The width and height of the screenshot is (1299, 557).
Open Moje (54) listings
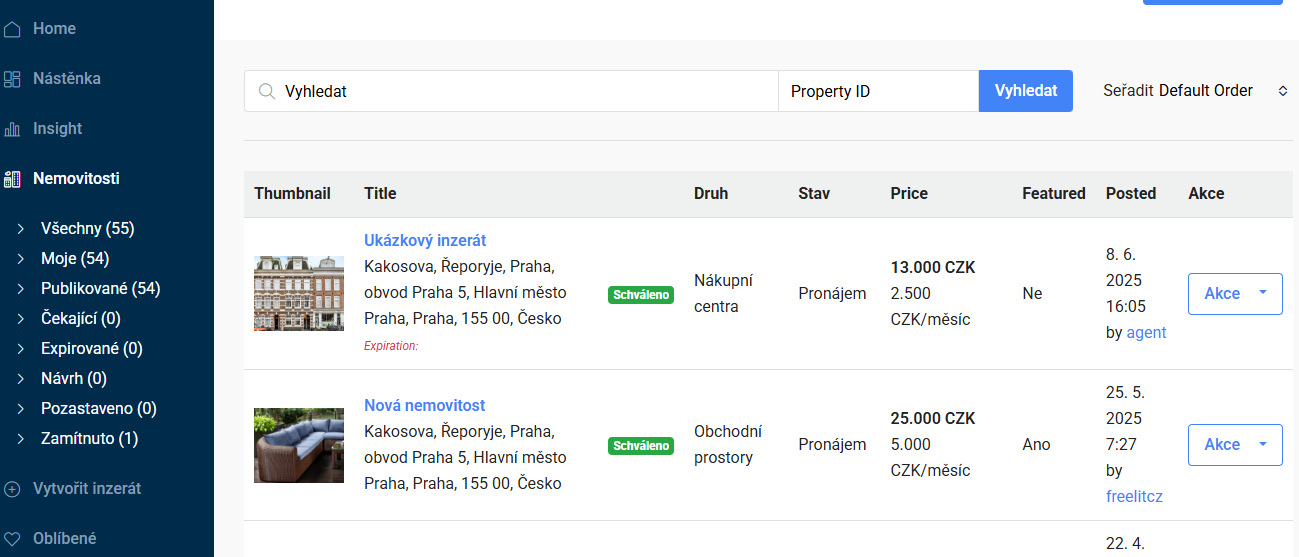pyautogui.click(x=75, y=259)
